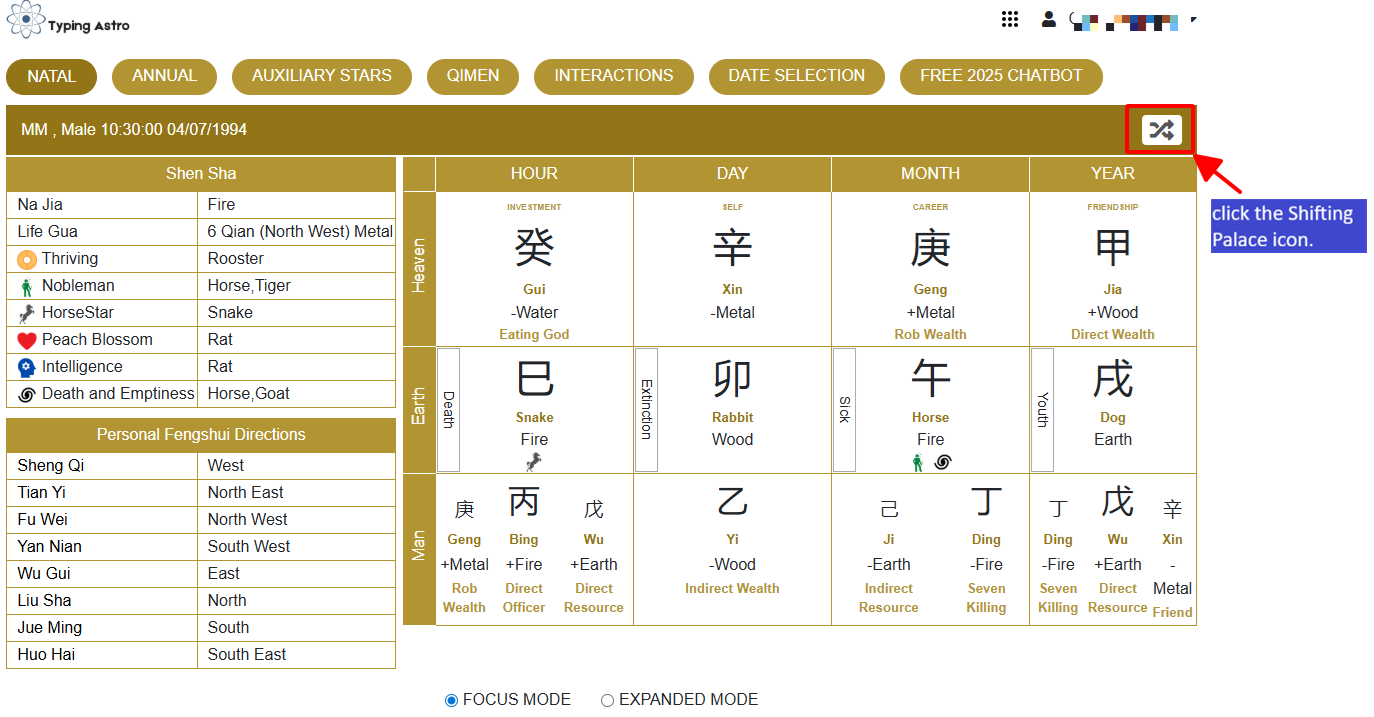Screen dimensions: 1374x717
Task: Click the DATE SELECTION button
Action: click(x=796, y=76)
